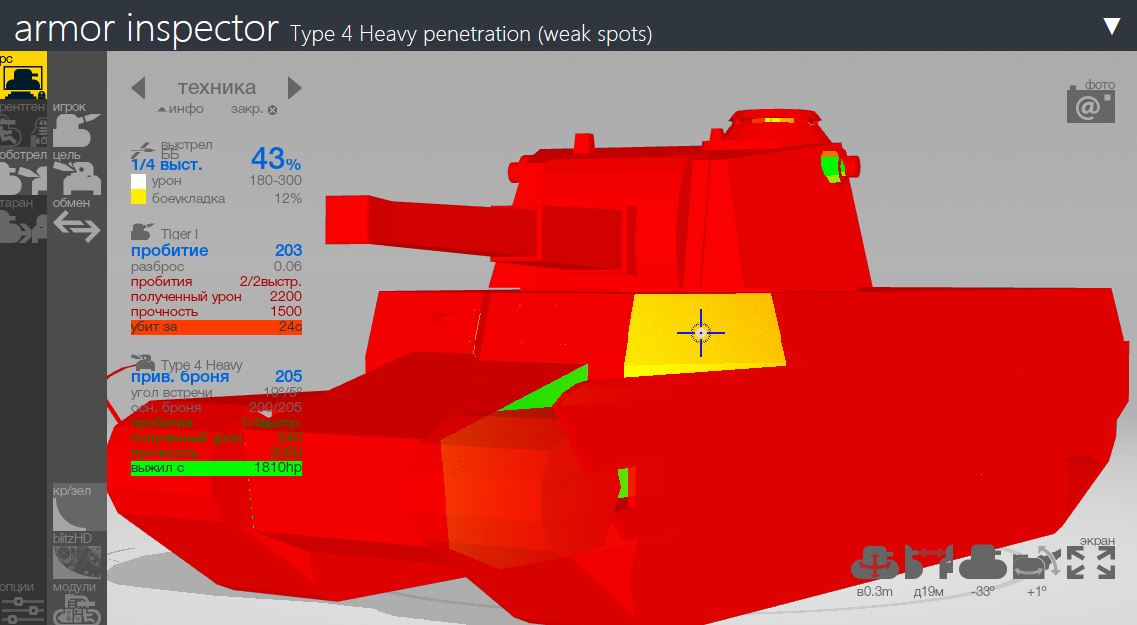1137x625 pixels.
Task: Expand the инфо section
Action: tap(181, 109)
